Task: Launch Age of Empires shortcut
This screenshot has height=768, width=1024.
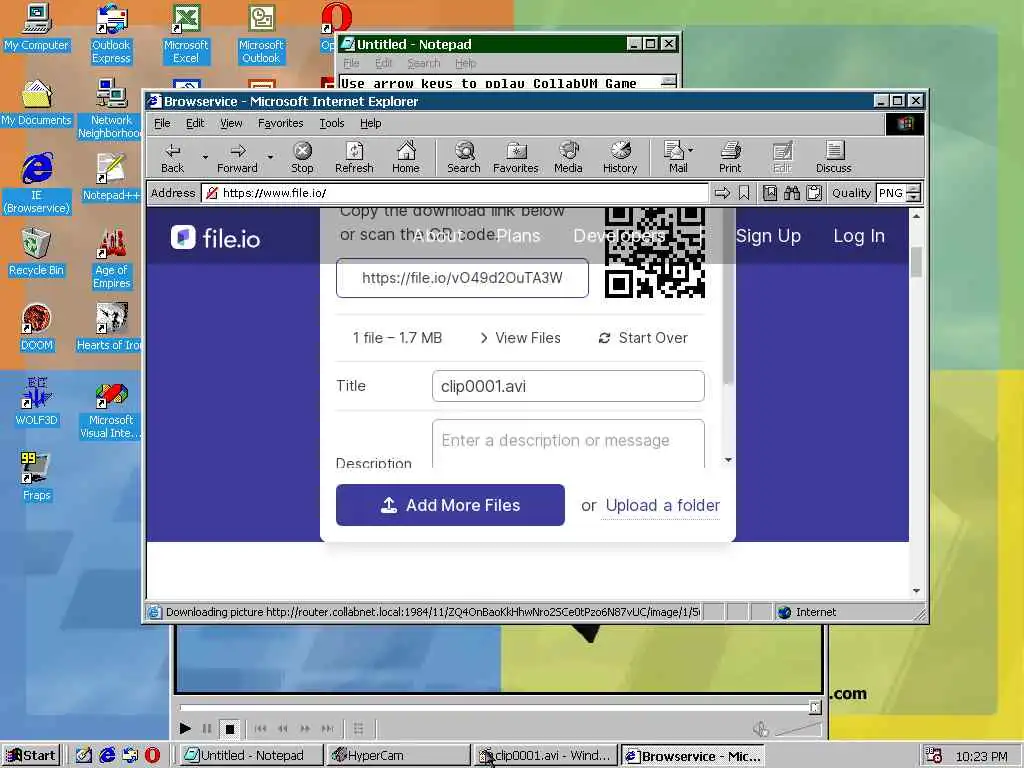Action: coord(111,259)
